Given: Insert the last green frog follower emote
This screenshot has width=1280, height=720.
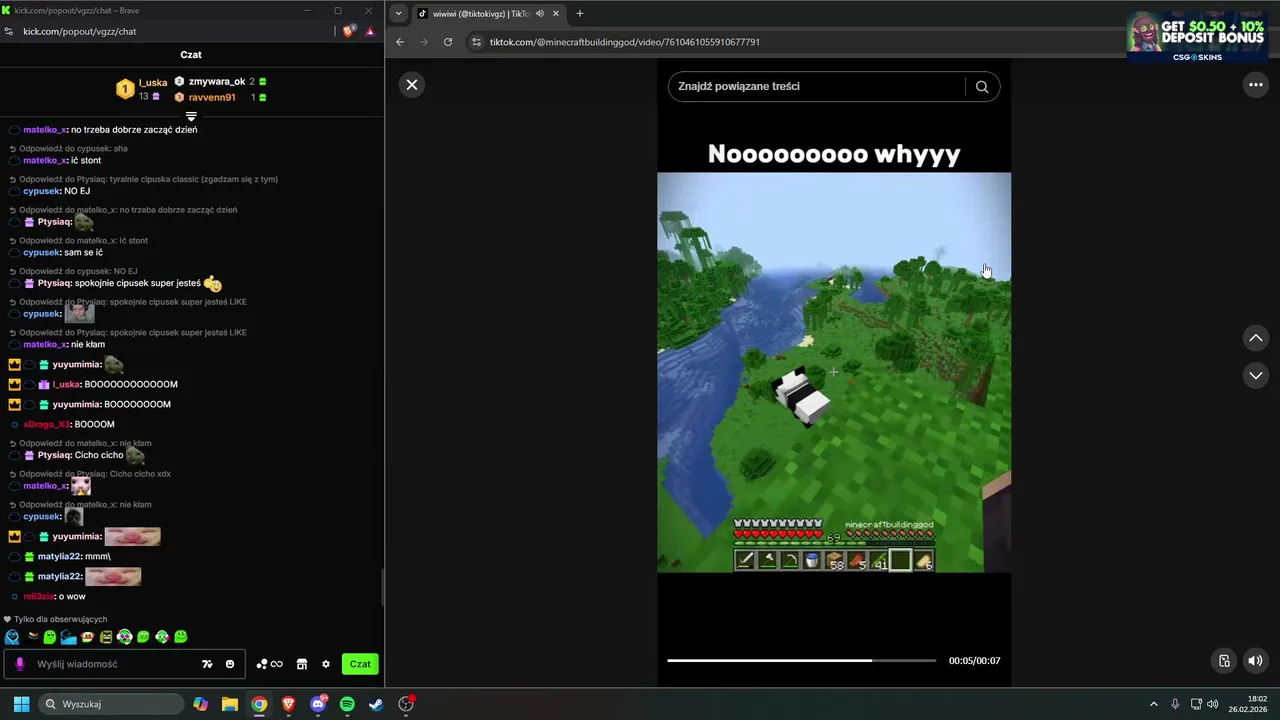Looking at the screenshot, I should (x=181, y=637).
